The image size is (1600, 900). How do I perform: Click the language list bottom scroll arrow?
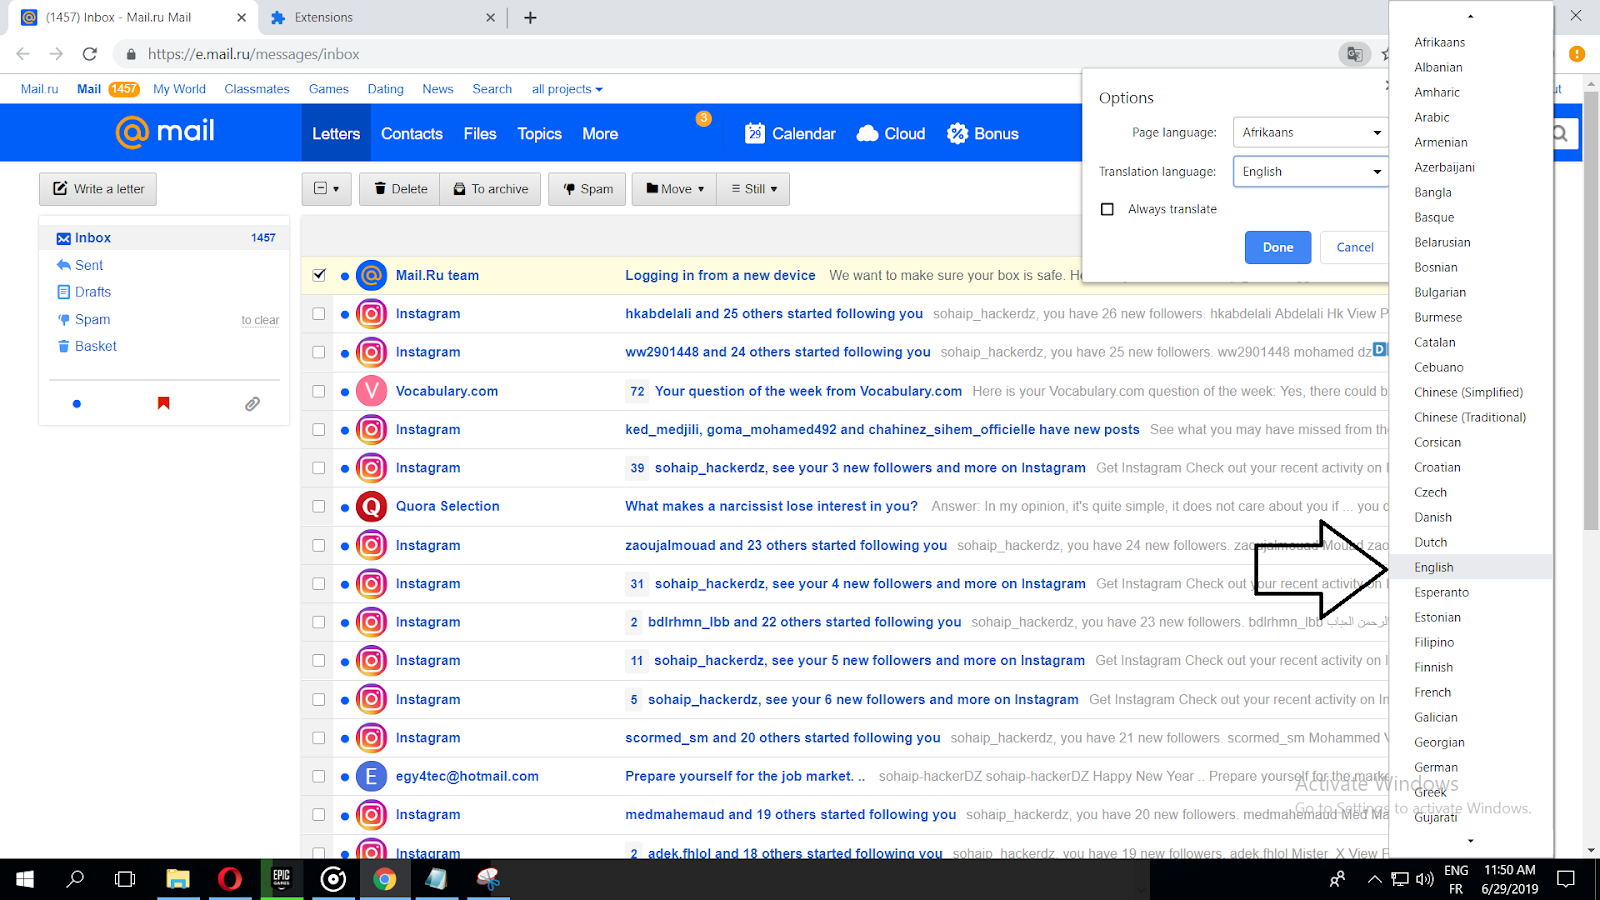1470,841
